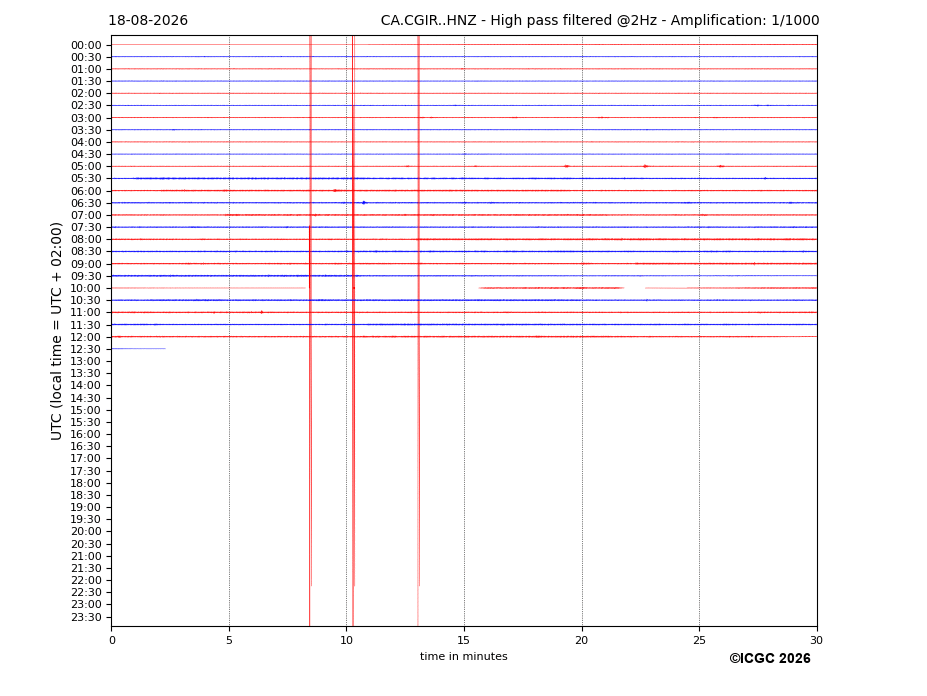Click the x-axis tick label 15

pyautogui.click(x=464, y=640)
